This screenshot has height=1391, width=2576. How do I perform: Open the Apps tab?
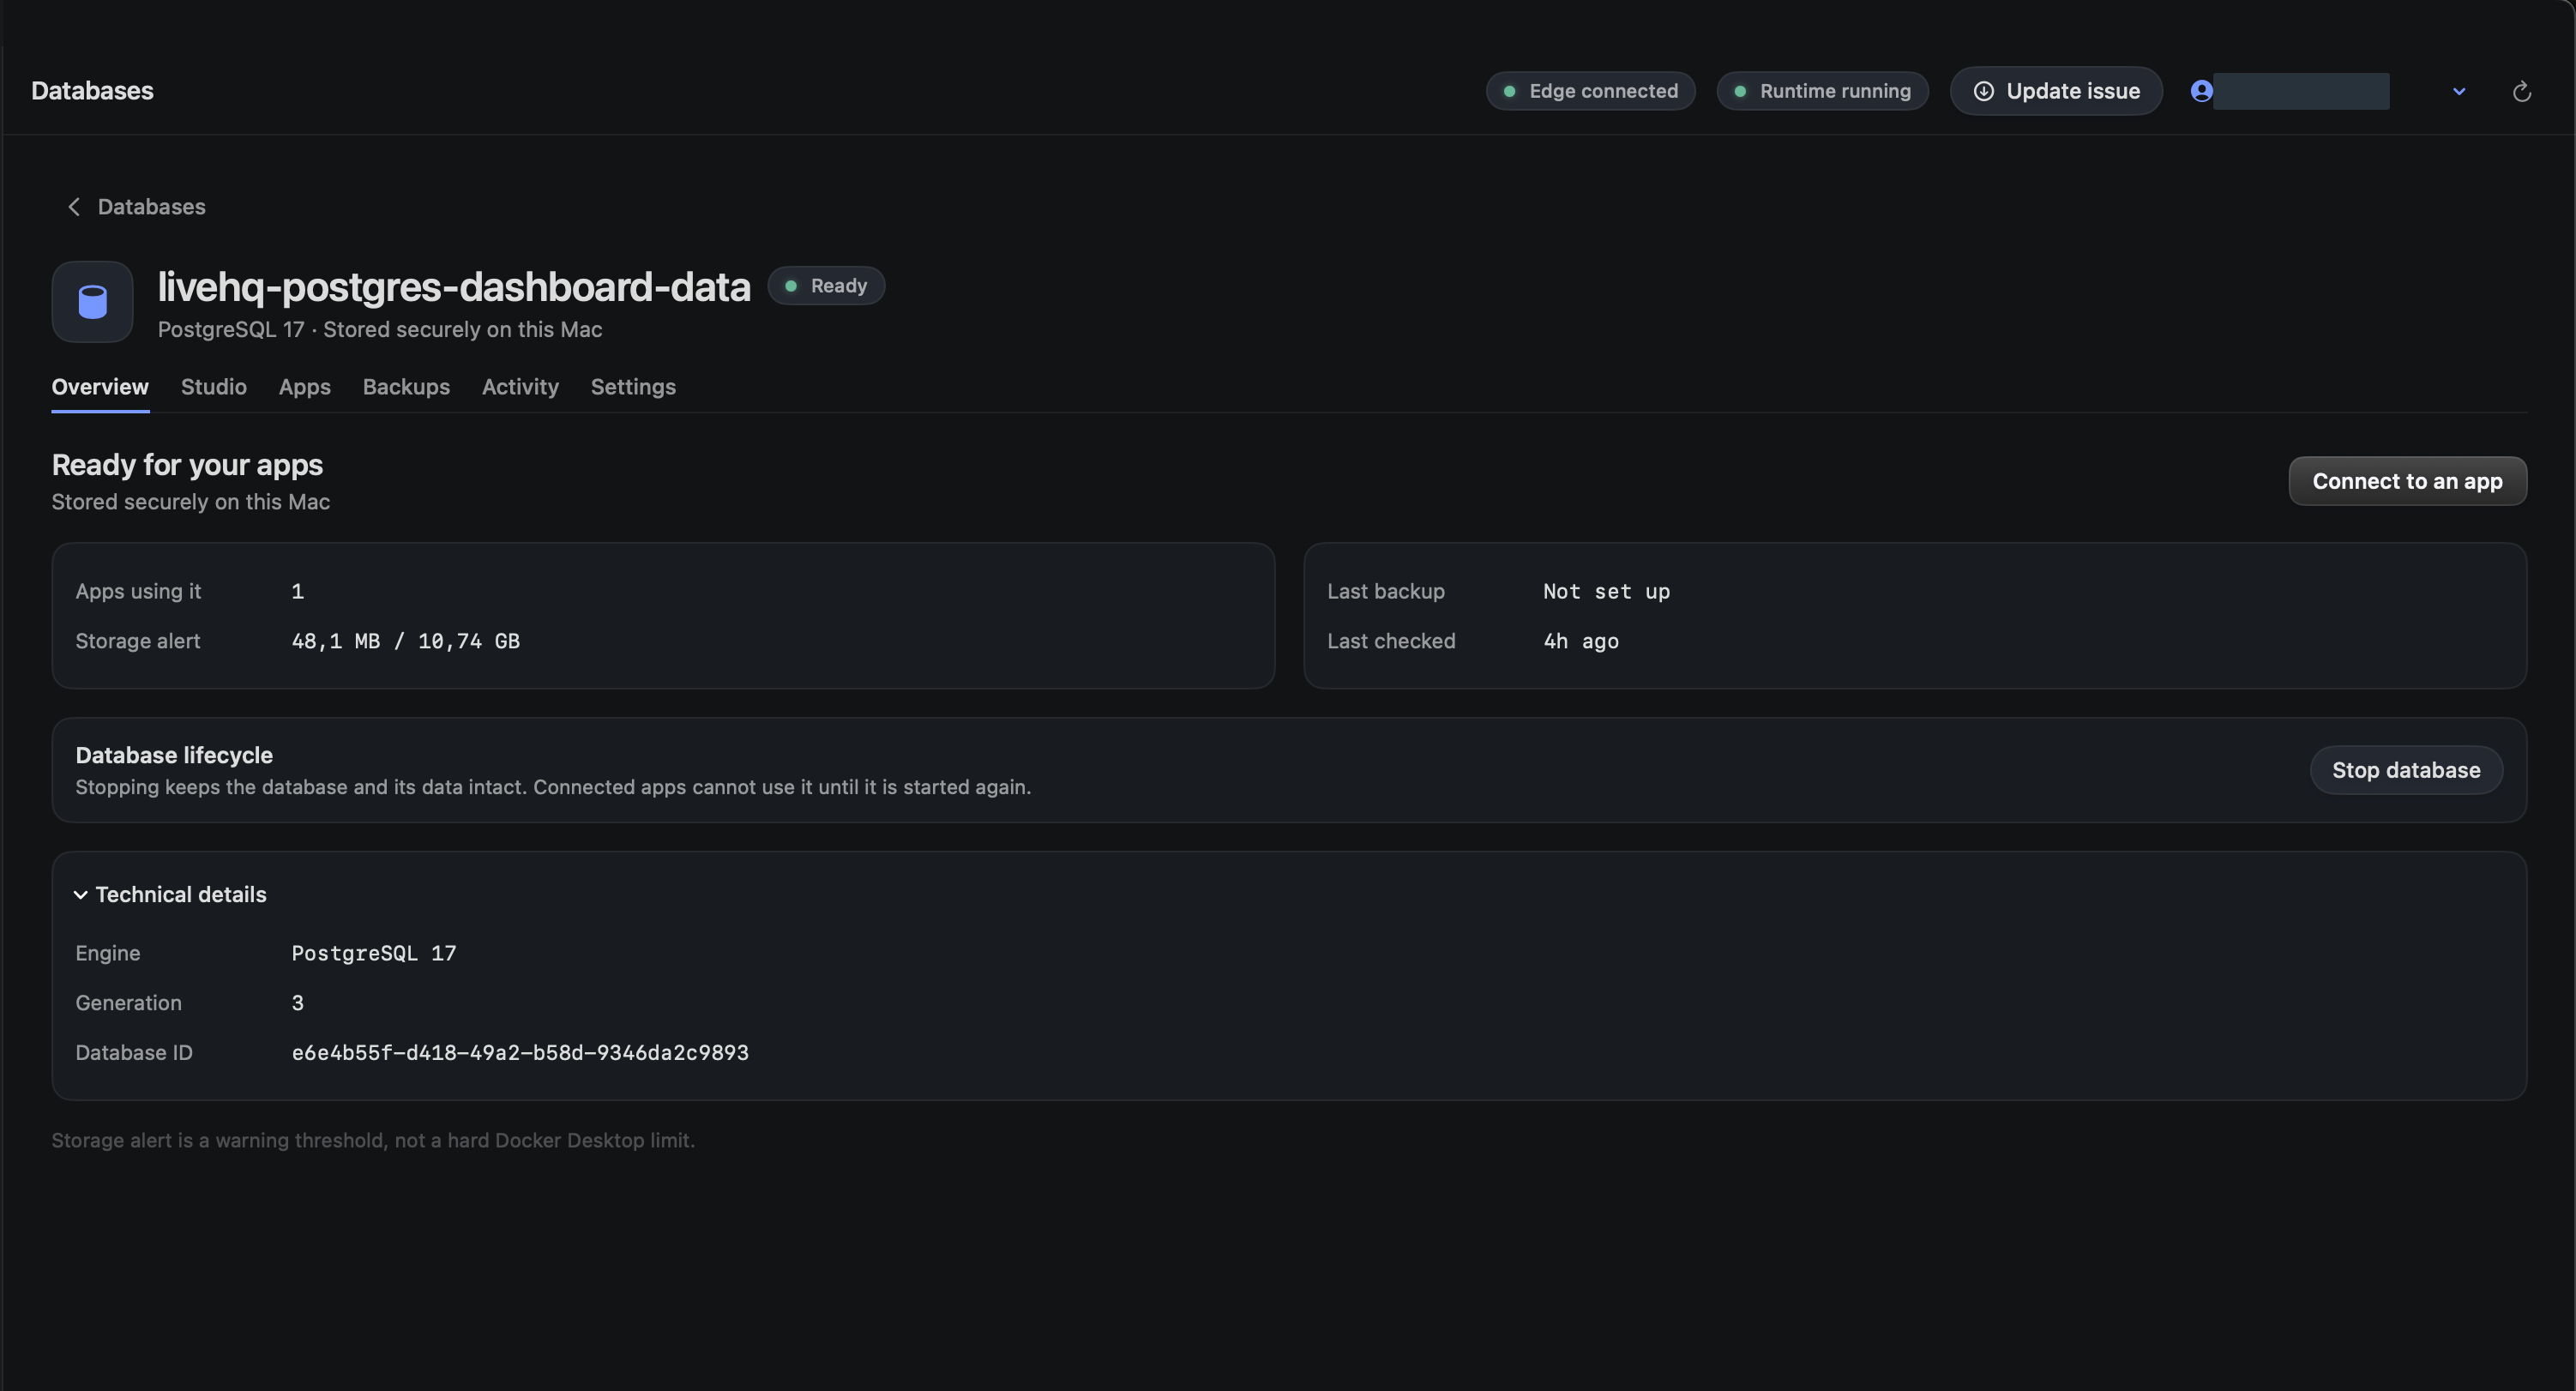(305, 387)
